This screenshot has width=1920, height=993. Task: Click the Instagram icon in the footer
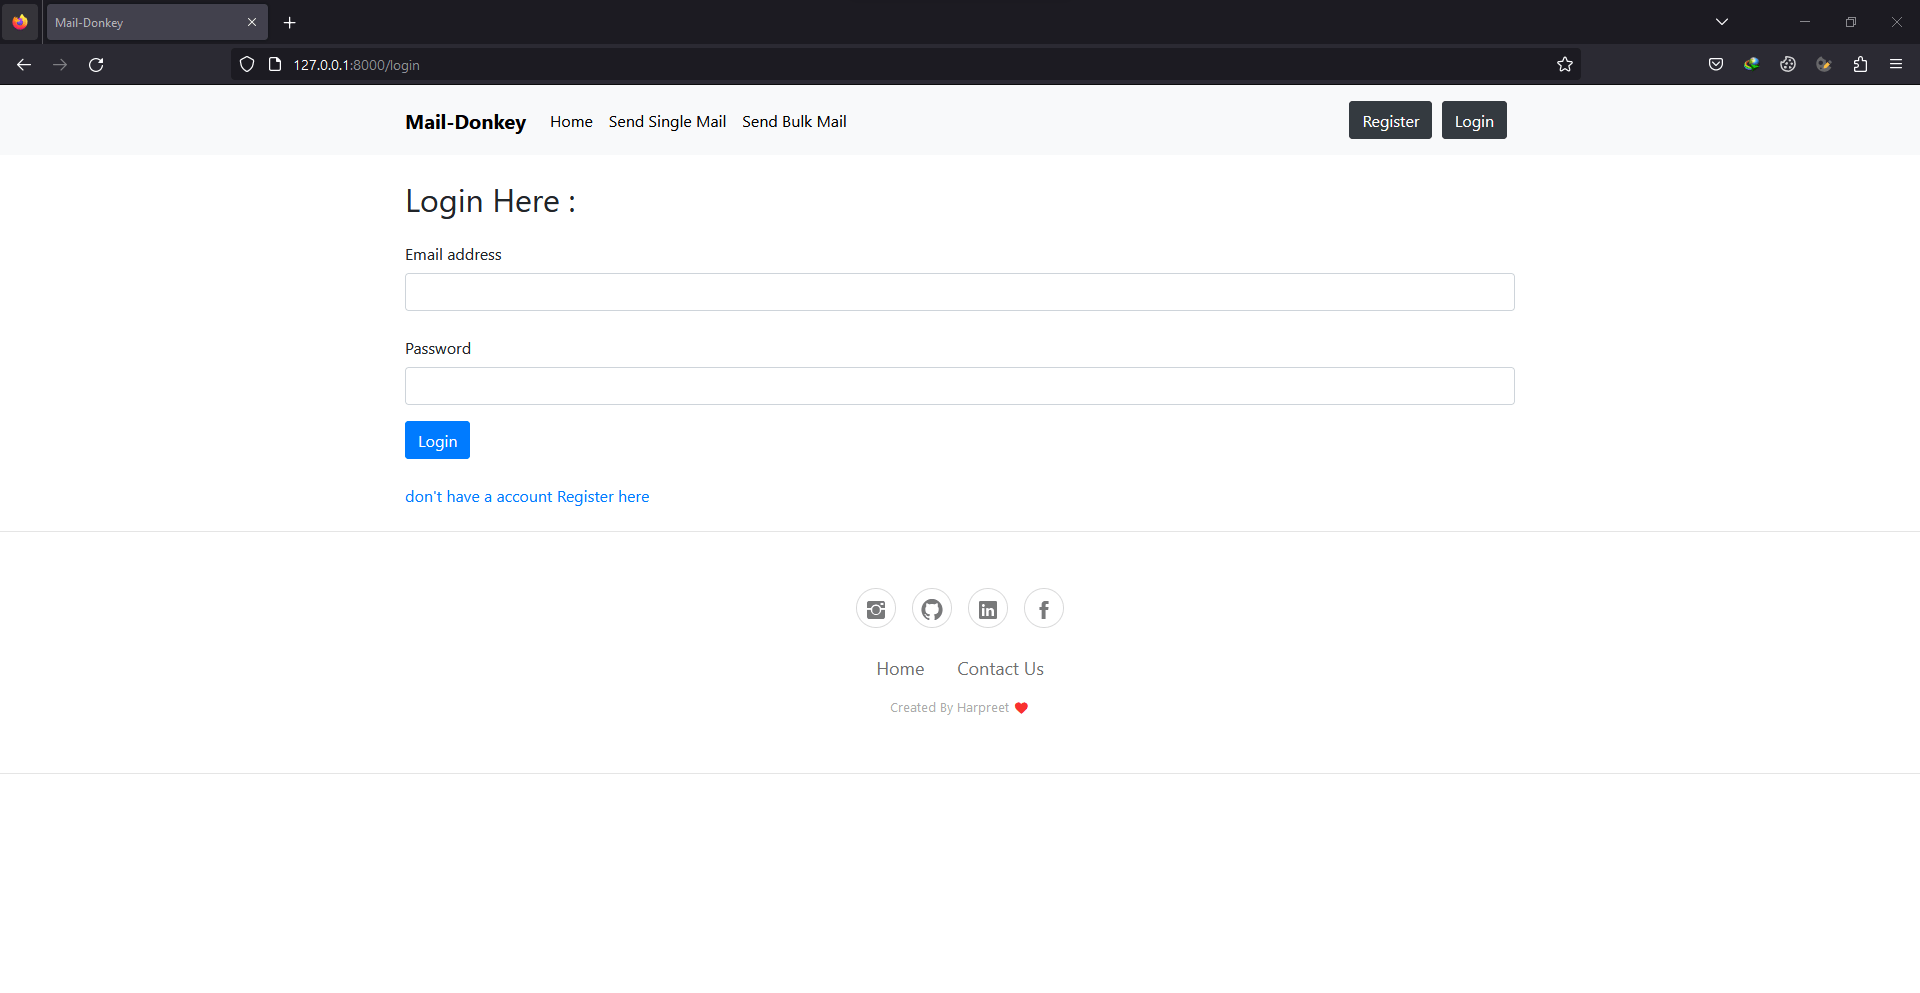875,608
